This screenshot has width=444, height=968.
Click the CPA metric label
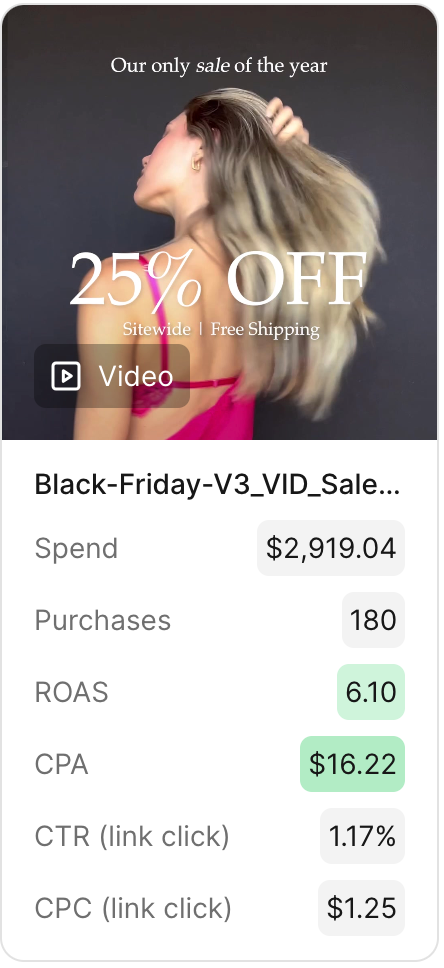pyautogui.click(x=61, y=764)
